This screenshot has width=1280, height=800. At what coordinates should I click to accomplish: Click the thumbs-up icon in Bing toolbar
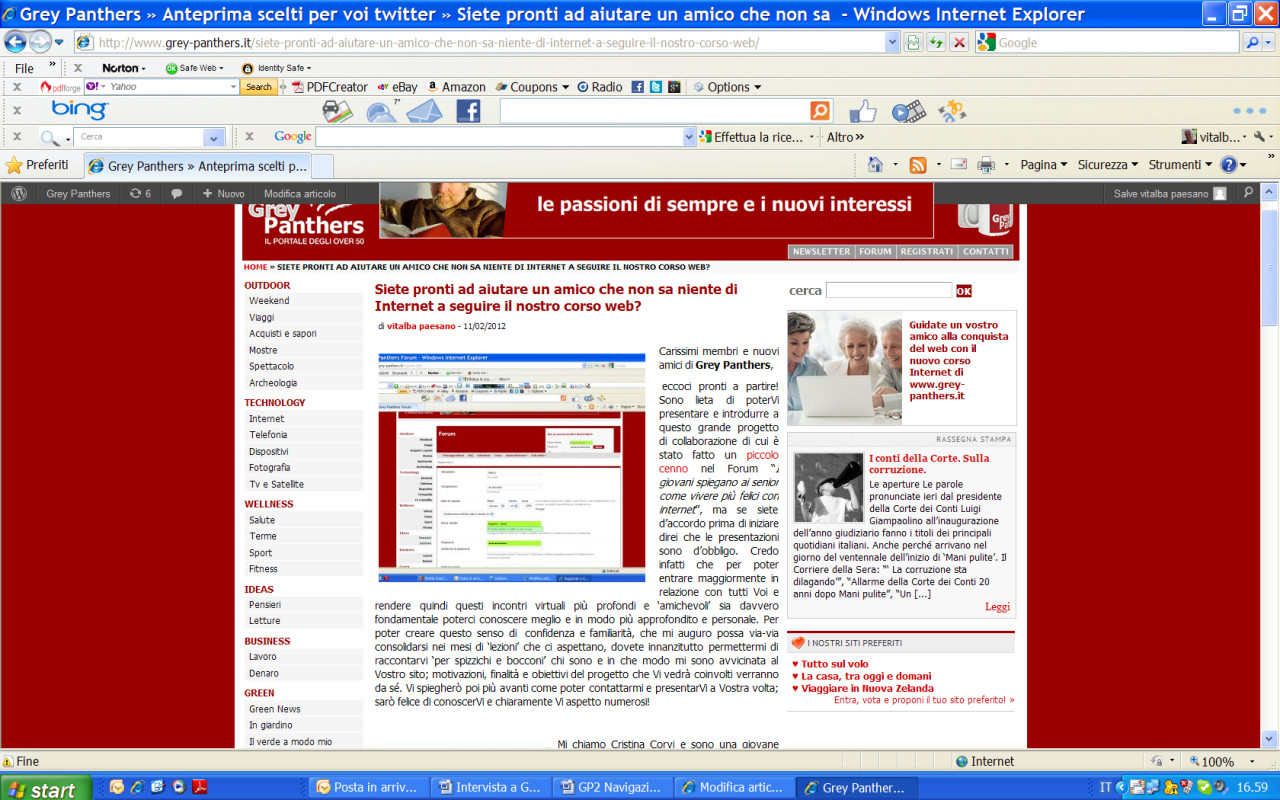click(863, 111)
